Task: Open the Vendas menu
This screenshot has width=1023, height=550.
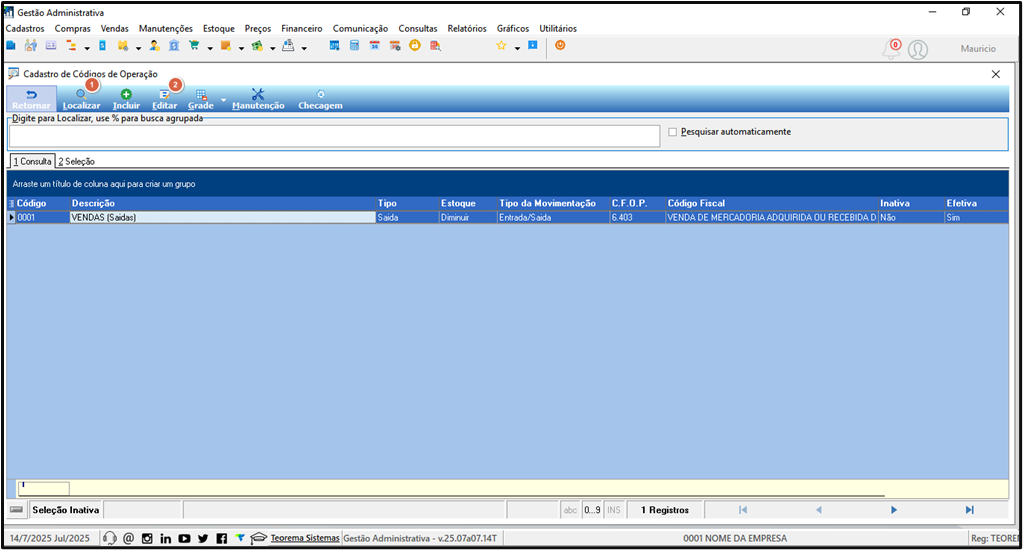Action: click(114, 28)
